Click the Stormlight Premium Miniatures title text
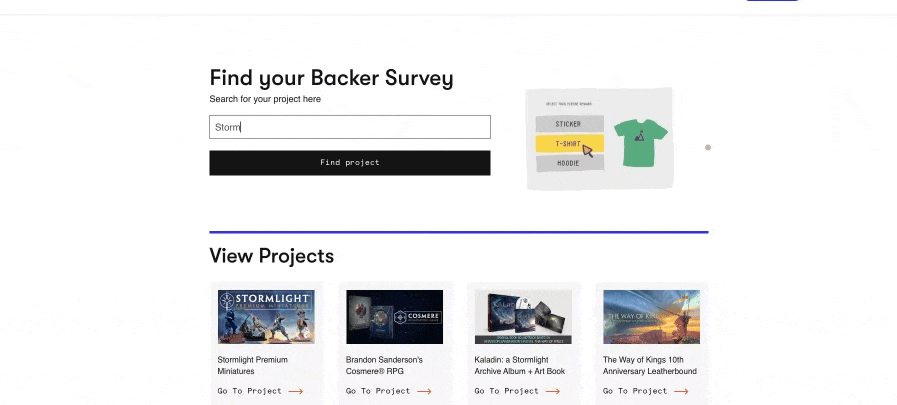Screen dimensions: 897x405 (252, 366)
